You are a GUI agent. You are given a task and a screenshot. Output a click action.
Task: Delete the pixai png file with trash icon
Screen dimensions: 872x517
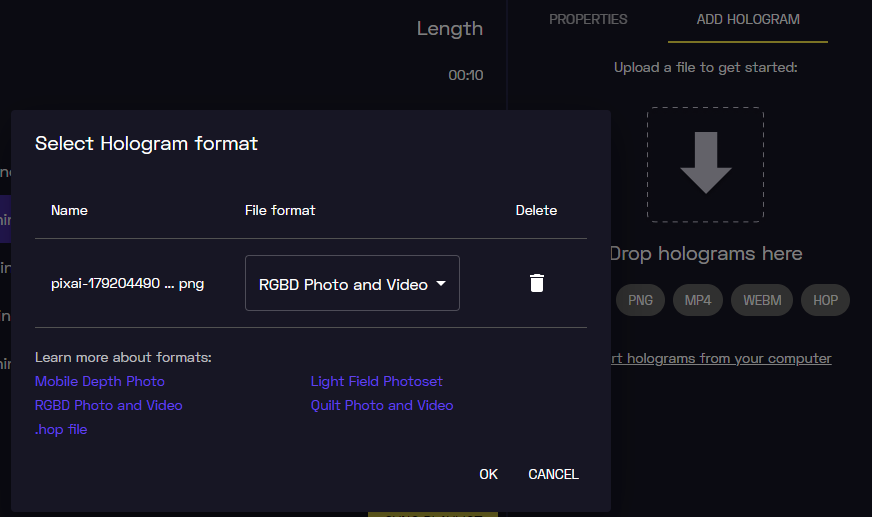click(537, 283)
